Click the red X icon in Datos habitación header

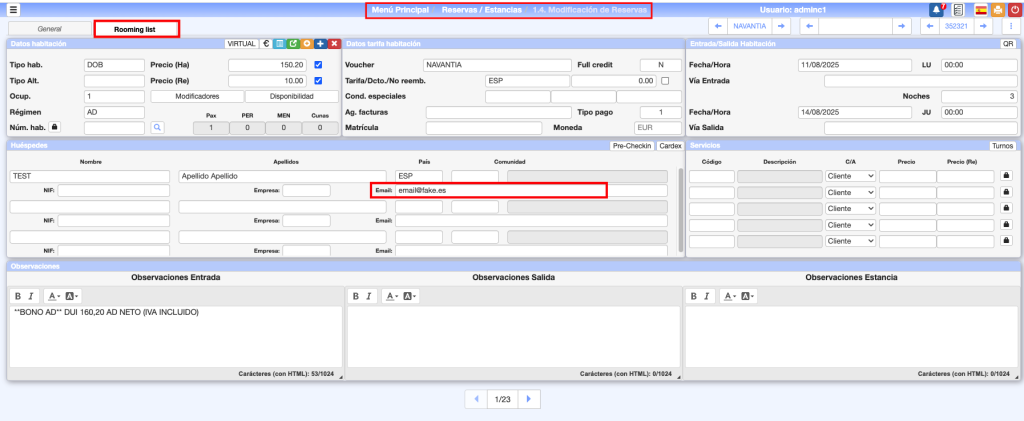click(333, 44)
